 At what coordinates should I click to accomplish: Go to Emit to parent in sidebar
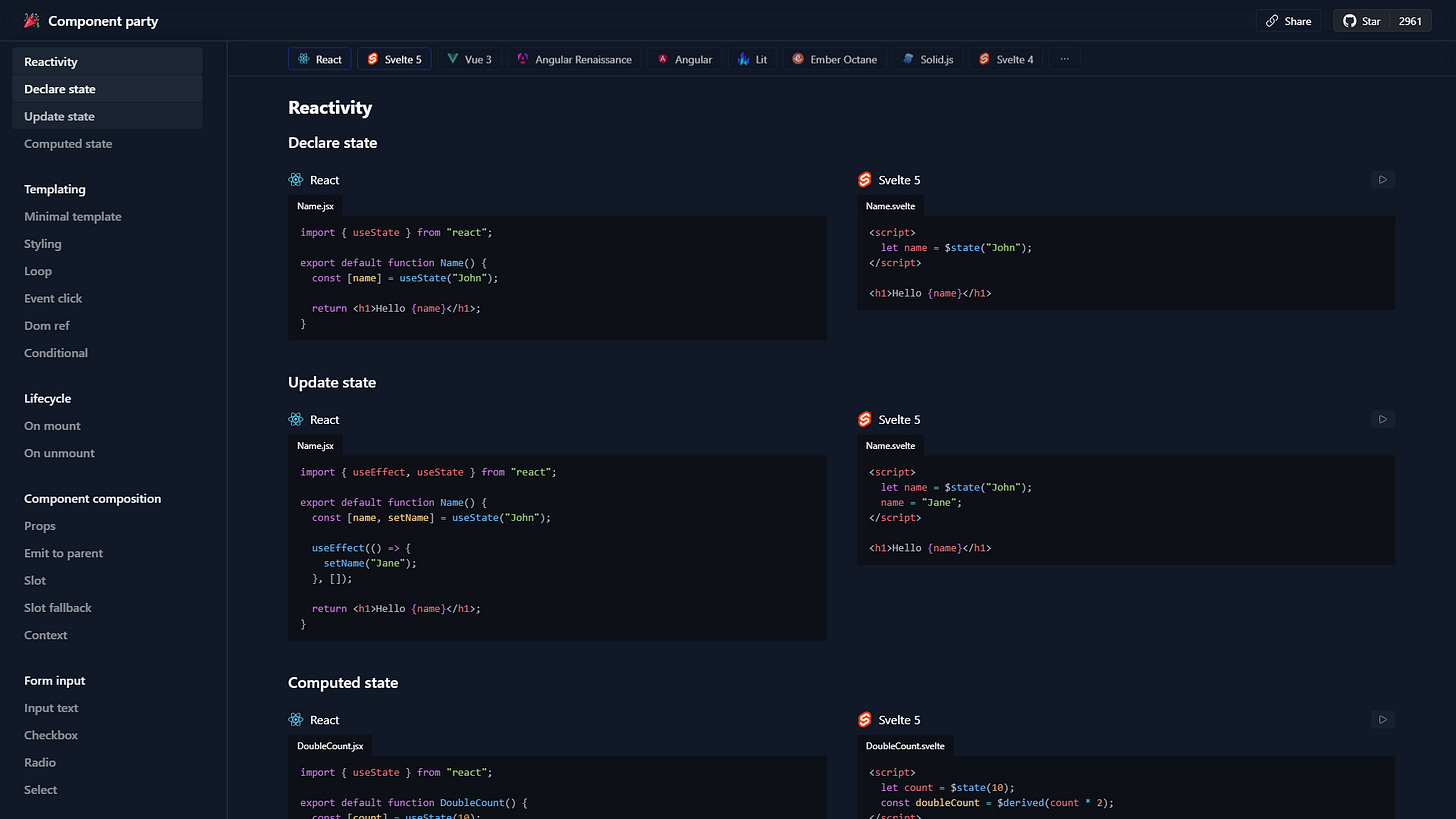pos(107,553)
